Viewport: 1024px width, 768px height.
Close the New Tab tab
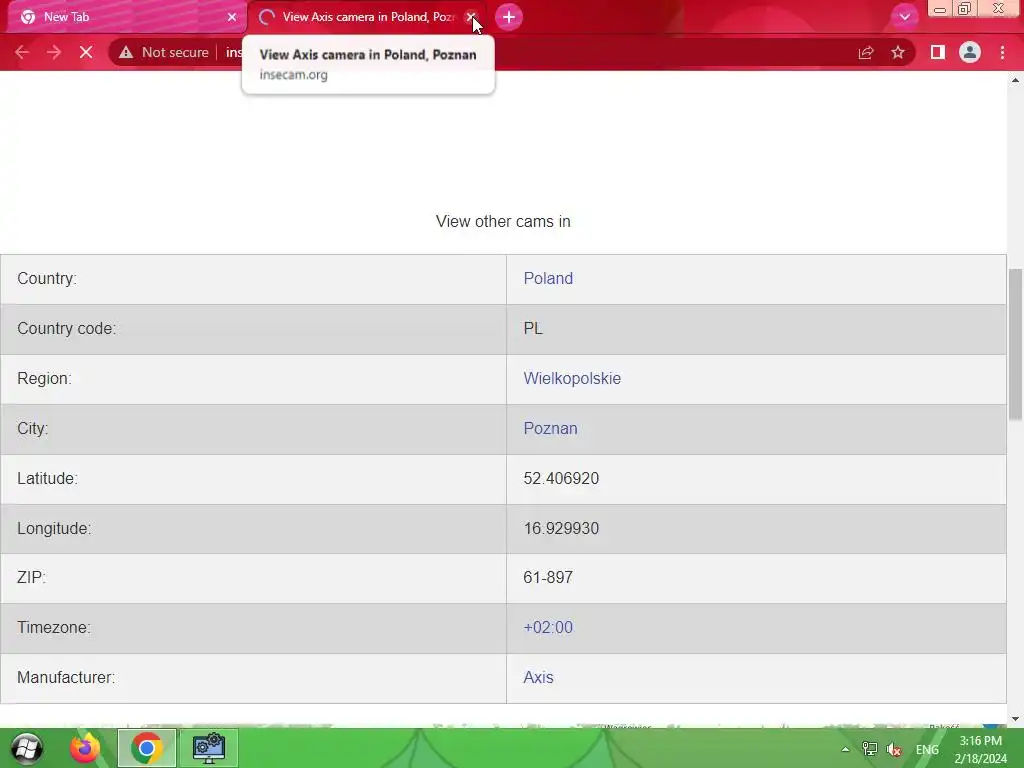[232, 17]
